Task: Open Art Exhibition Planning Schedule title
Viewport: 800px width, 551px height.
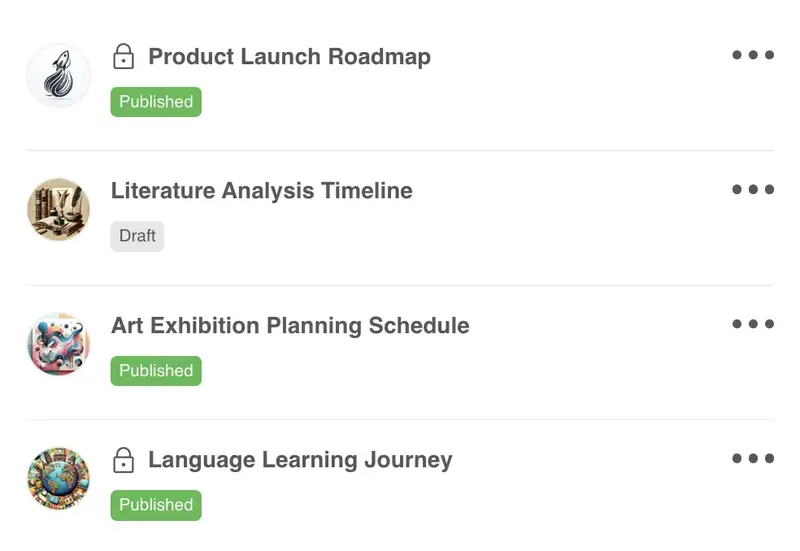Action: tap(290, 325)
